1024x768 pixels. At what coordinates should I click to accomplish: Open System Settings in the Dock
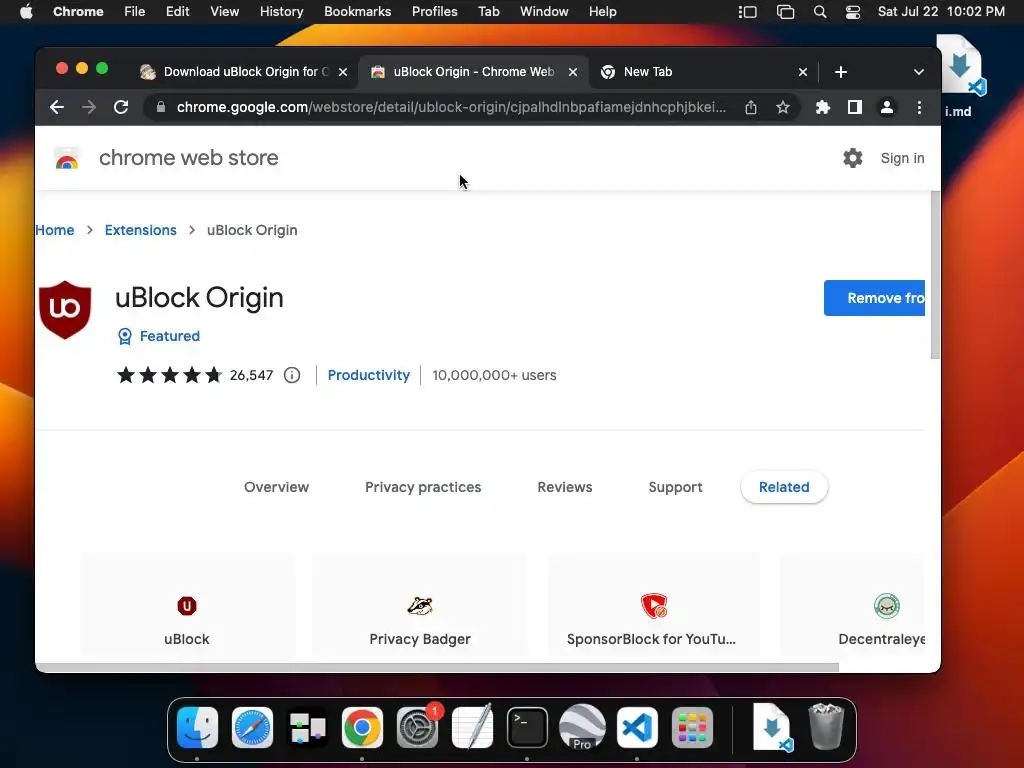coord(417,728)
